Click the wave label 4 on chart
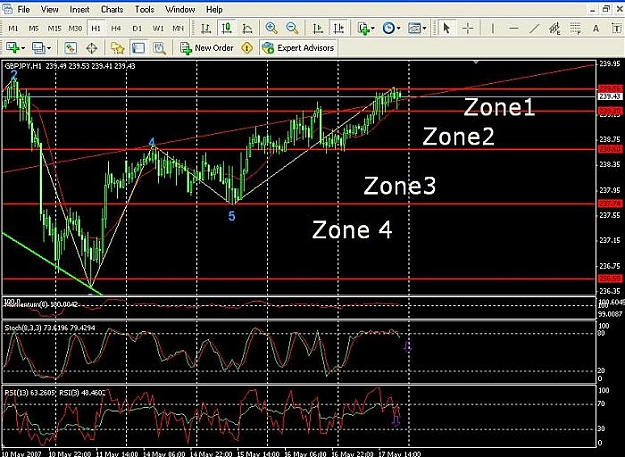Viewport: 625px width, 457px height. 151,142
